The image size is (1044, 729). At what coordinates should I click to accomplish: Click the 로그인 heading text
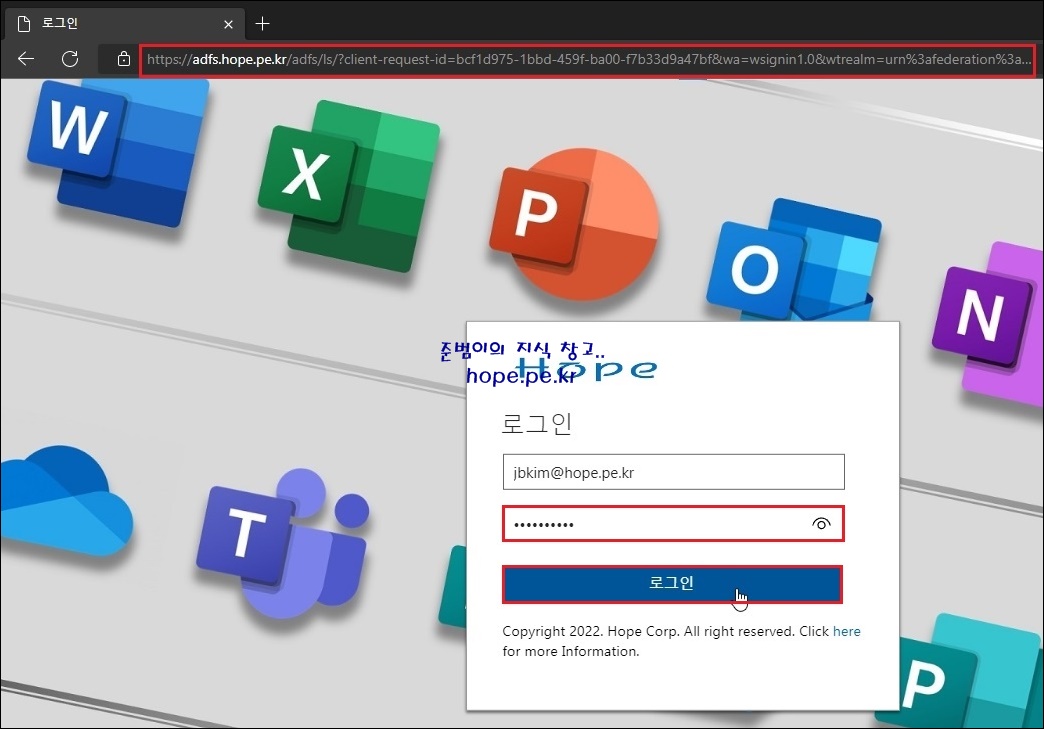[537, 423]
